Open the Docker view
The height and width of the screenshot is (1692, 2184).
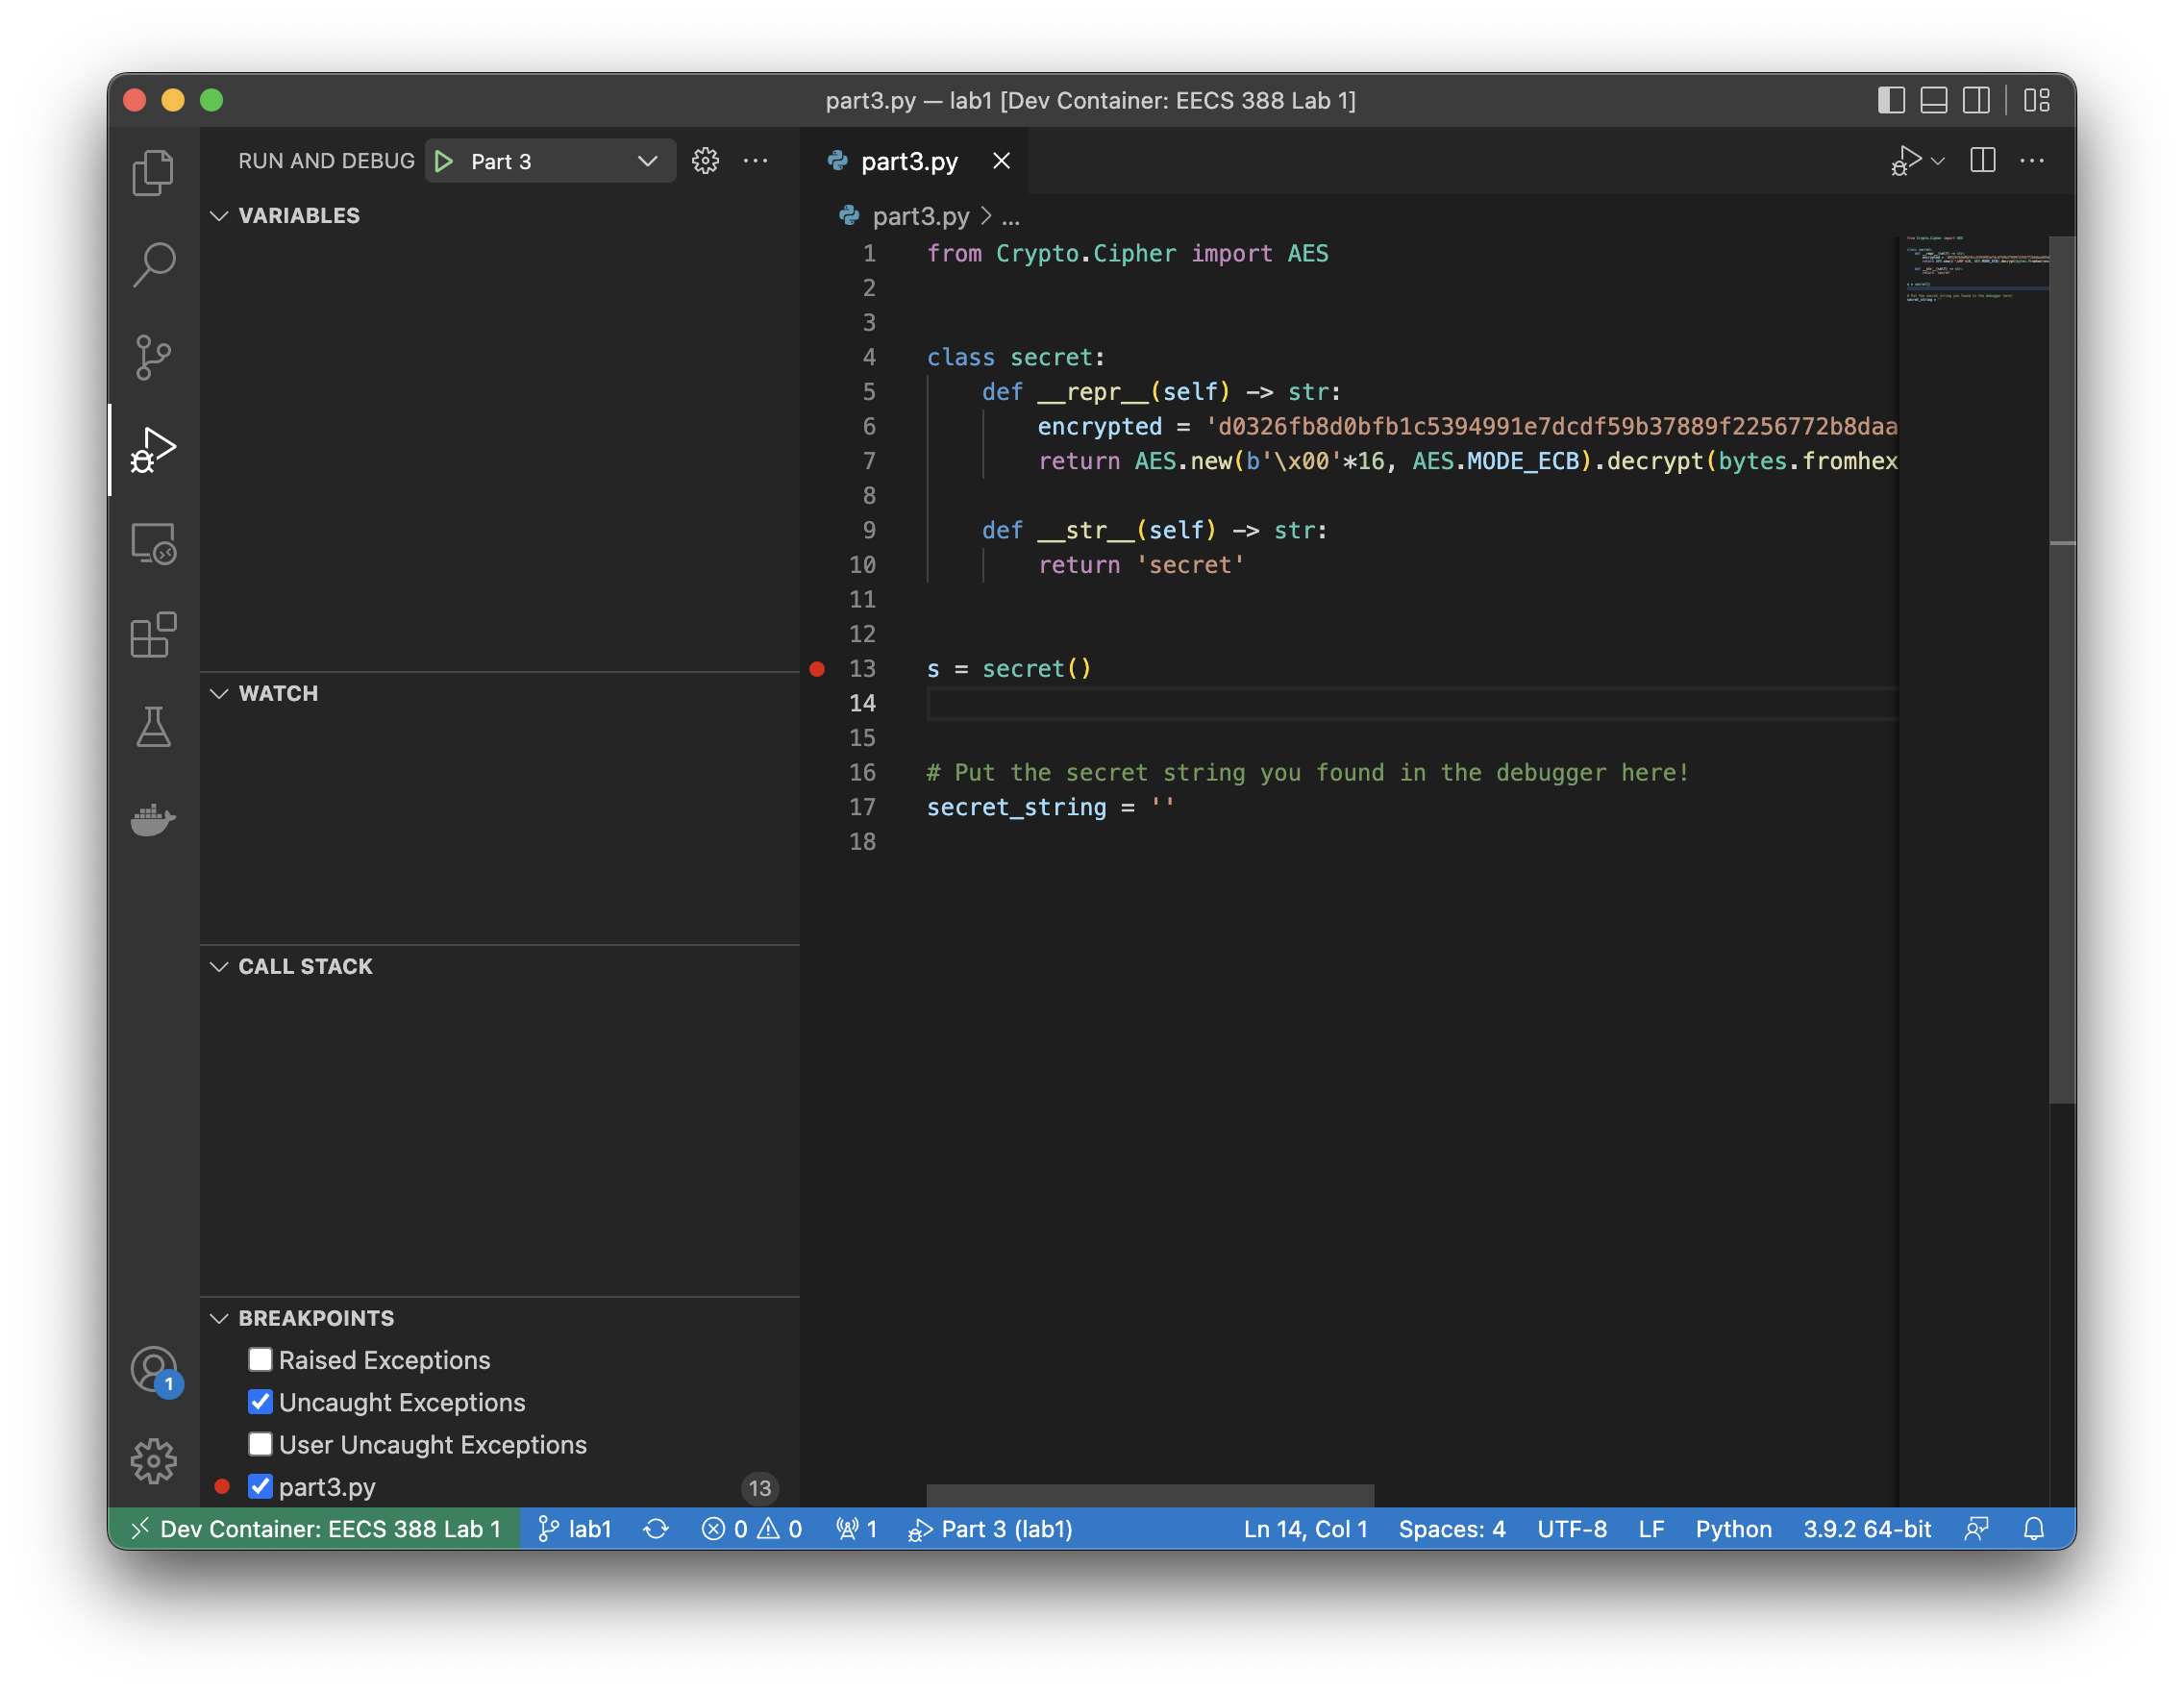click(x=153, y=819)
